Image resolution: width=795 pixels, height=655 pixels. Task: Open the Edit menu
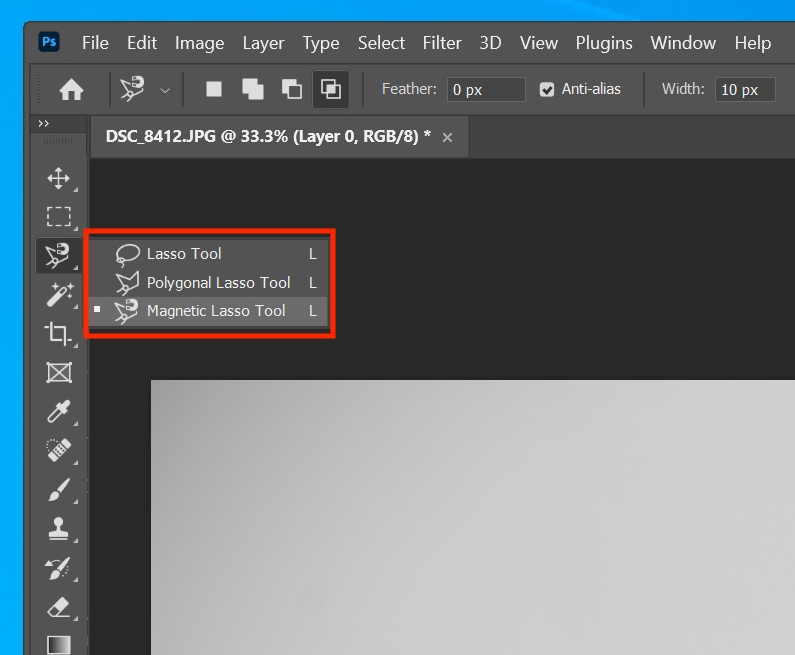[x=141, y=43]
